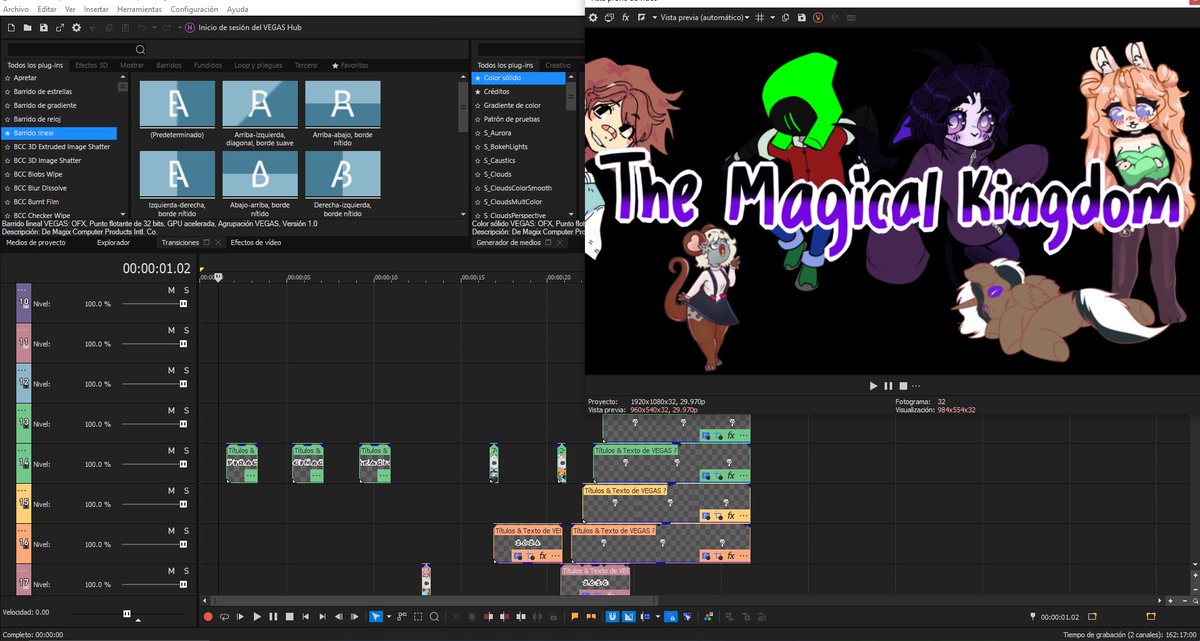
Task: Open the undo history dropdown arrow
Action: tap(154, 28)
